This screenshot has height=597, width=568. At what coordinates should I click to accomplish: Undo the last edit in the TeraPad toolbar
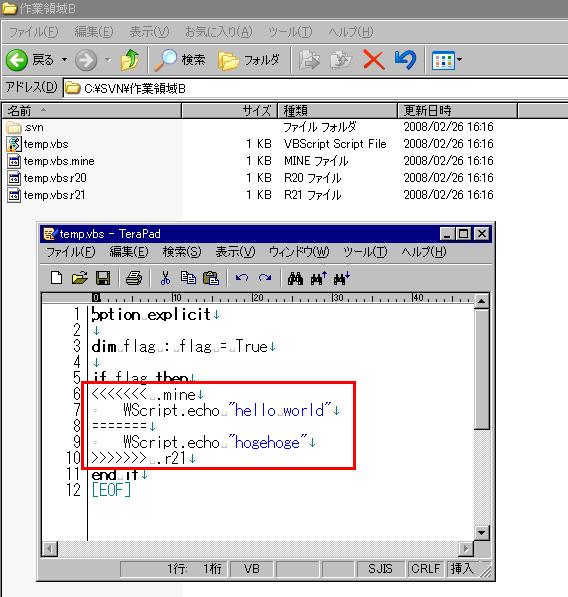242,278
